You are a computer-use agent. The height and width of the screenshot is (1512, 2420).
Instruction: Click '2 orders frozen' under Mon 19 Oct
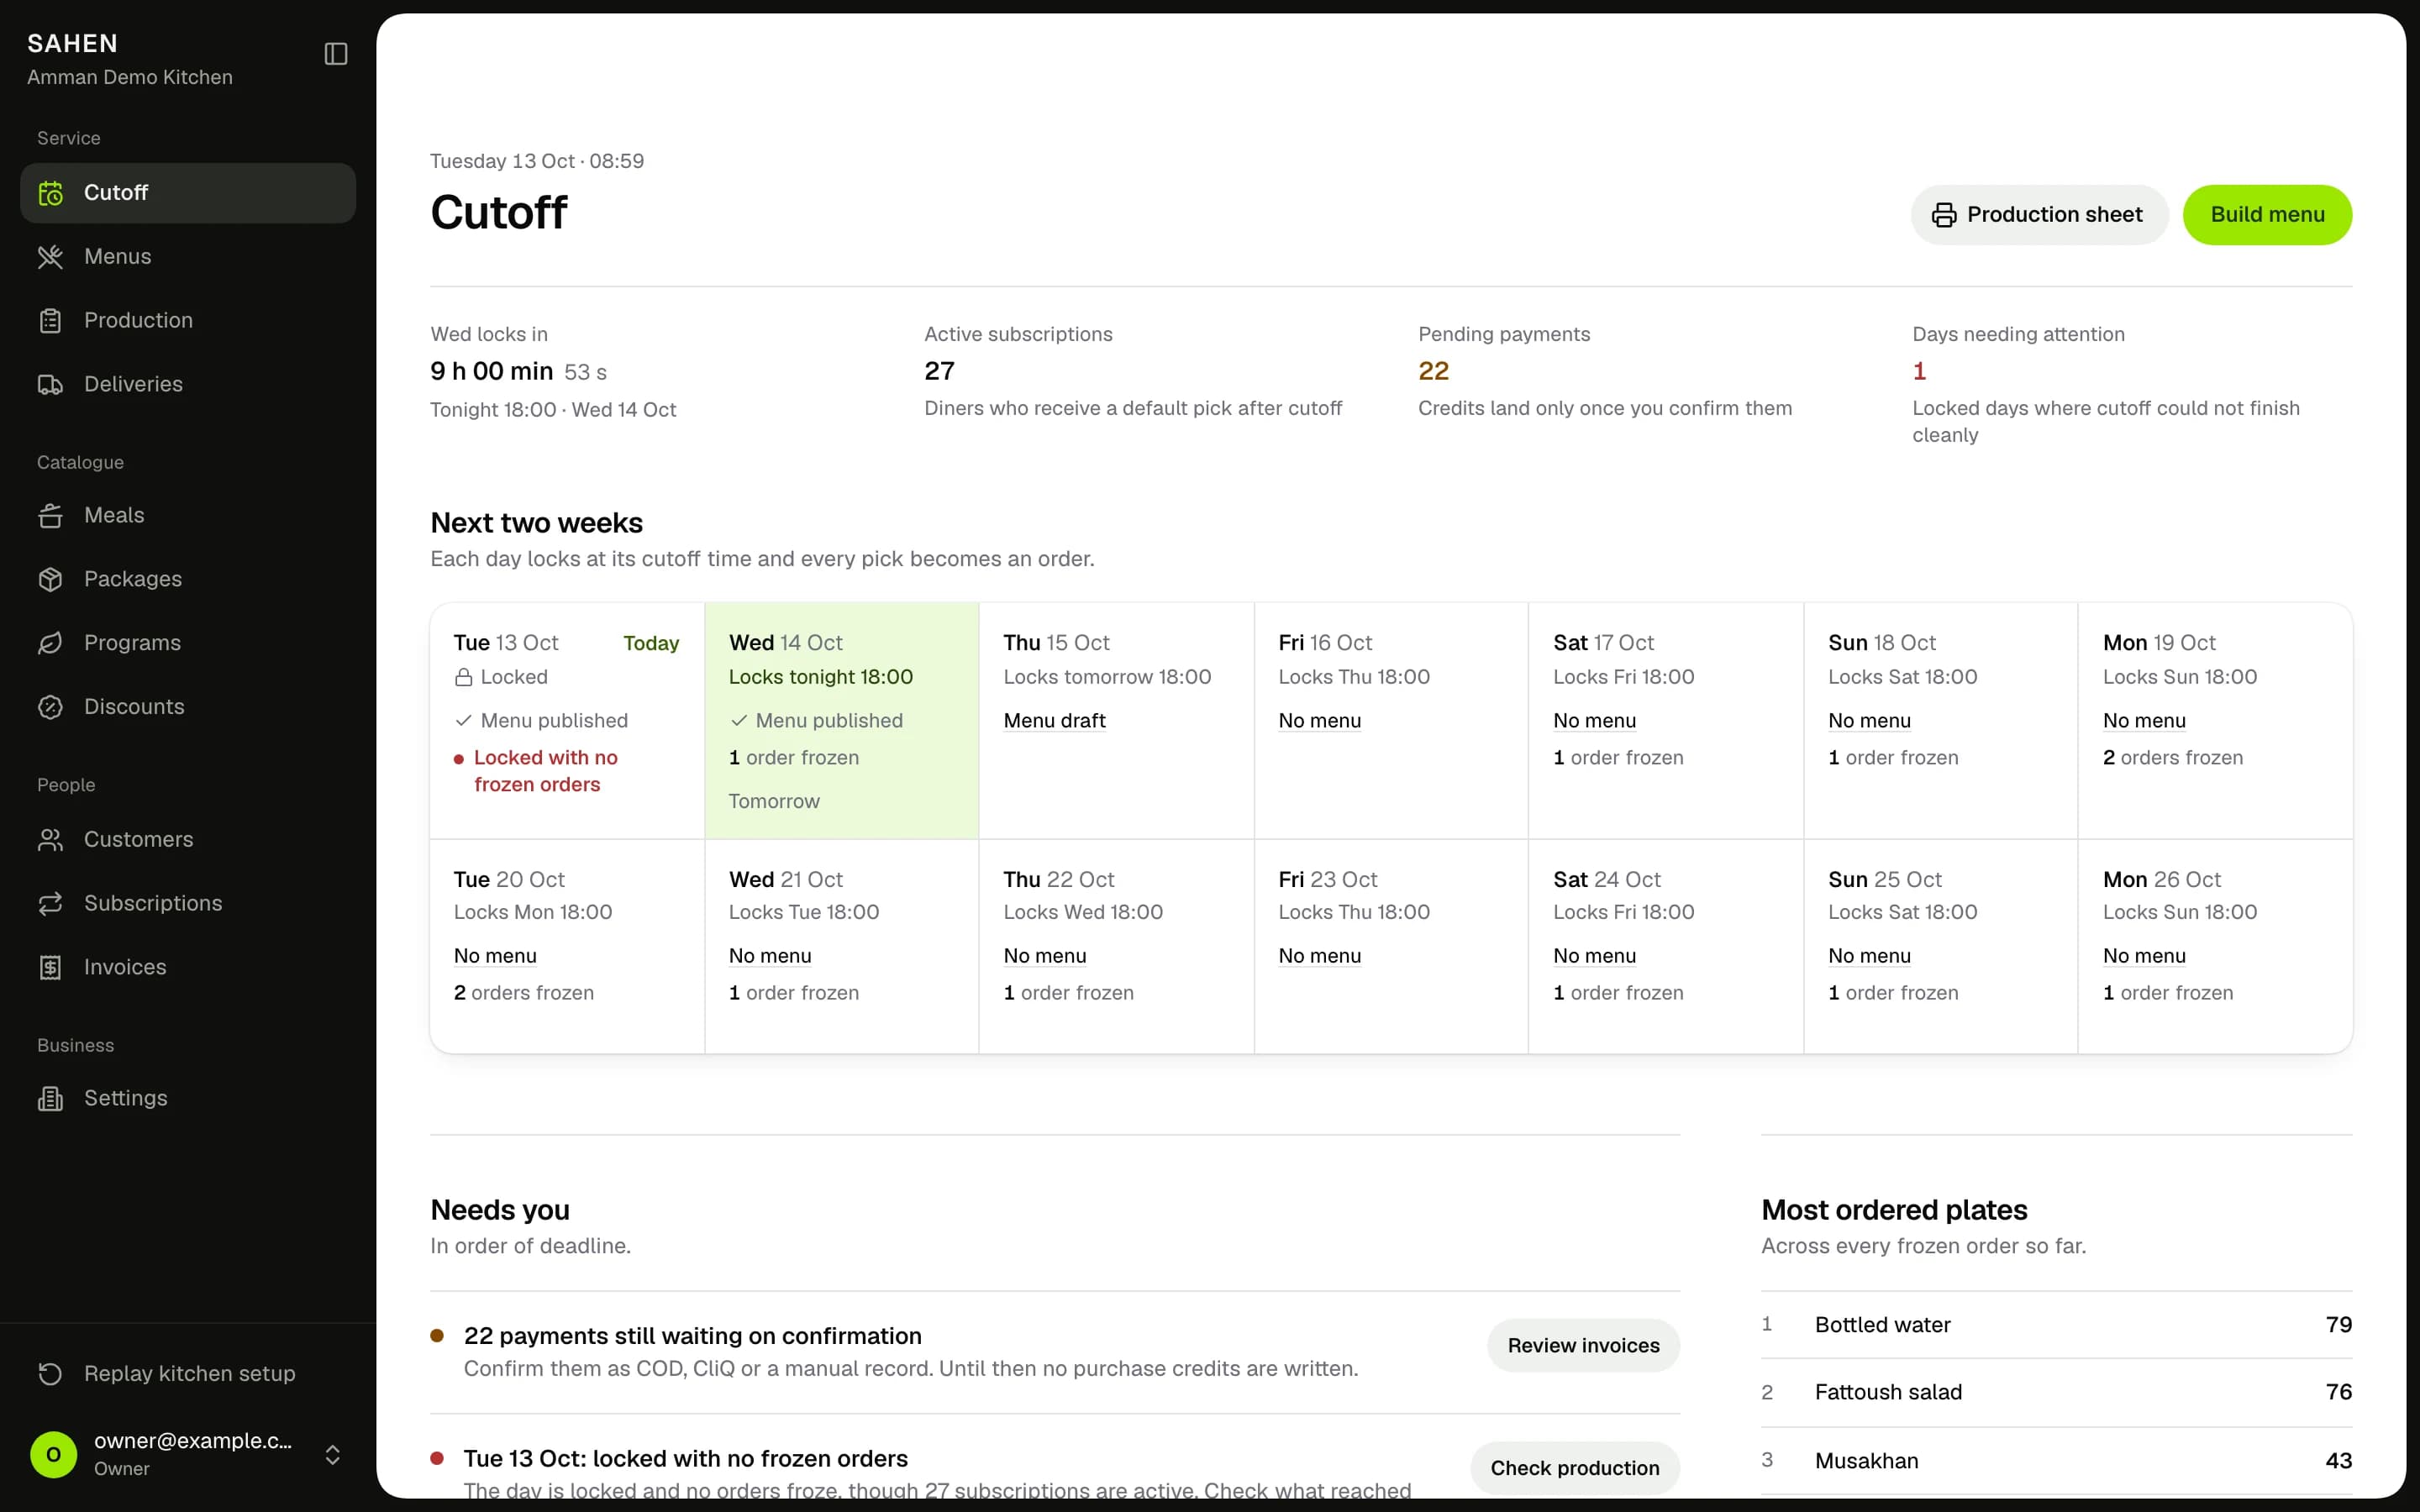[2172, 758]
